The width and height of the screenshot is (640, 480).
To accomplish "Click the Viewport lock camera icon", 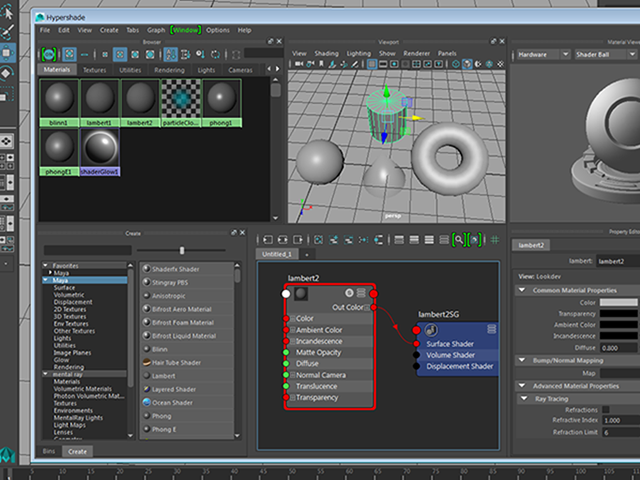I will (311, 64).
